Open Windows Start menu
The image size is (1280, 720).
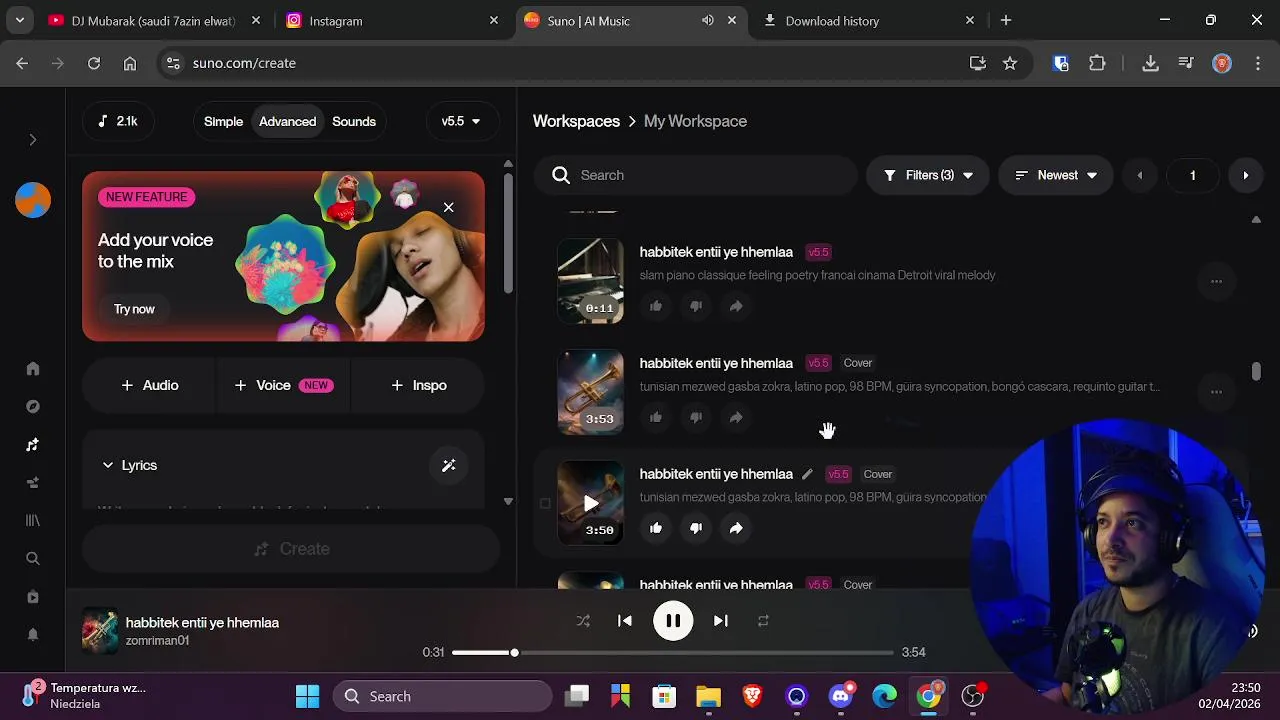click(x=307, y=696)
